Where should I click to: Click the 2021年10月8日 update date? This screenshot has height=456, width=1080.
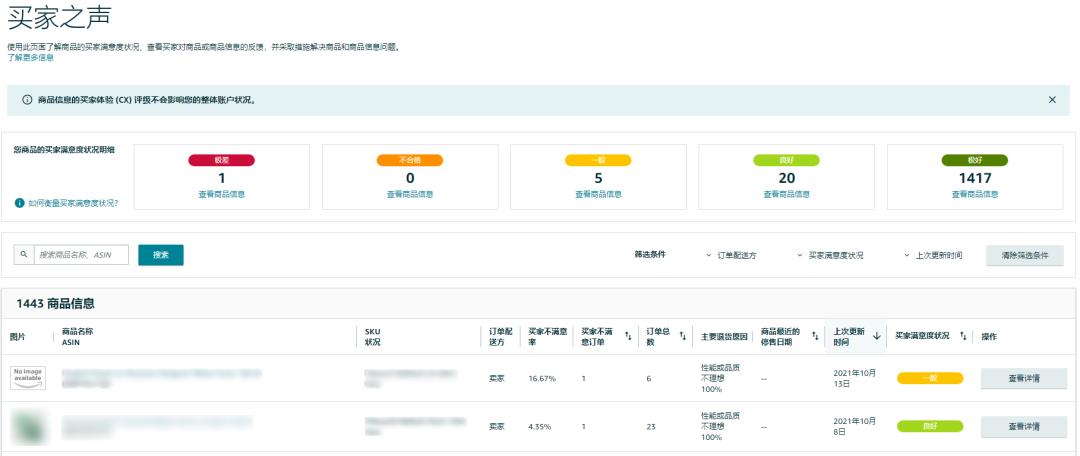pyautogui.click(x=854, y=426)
